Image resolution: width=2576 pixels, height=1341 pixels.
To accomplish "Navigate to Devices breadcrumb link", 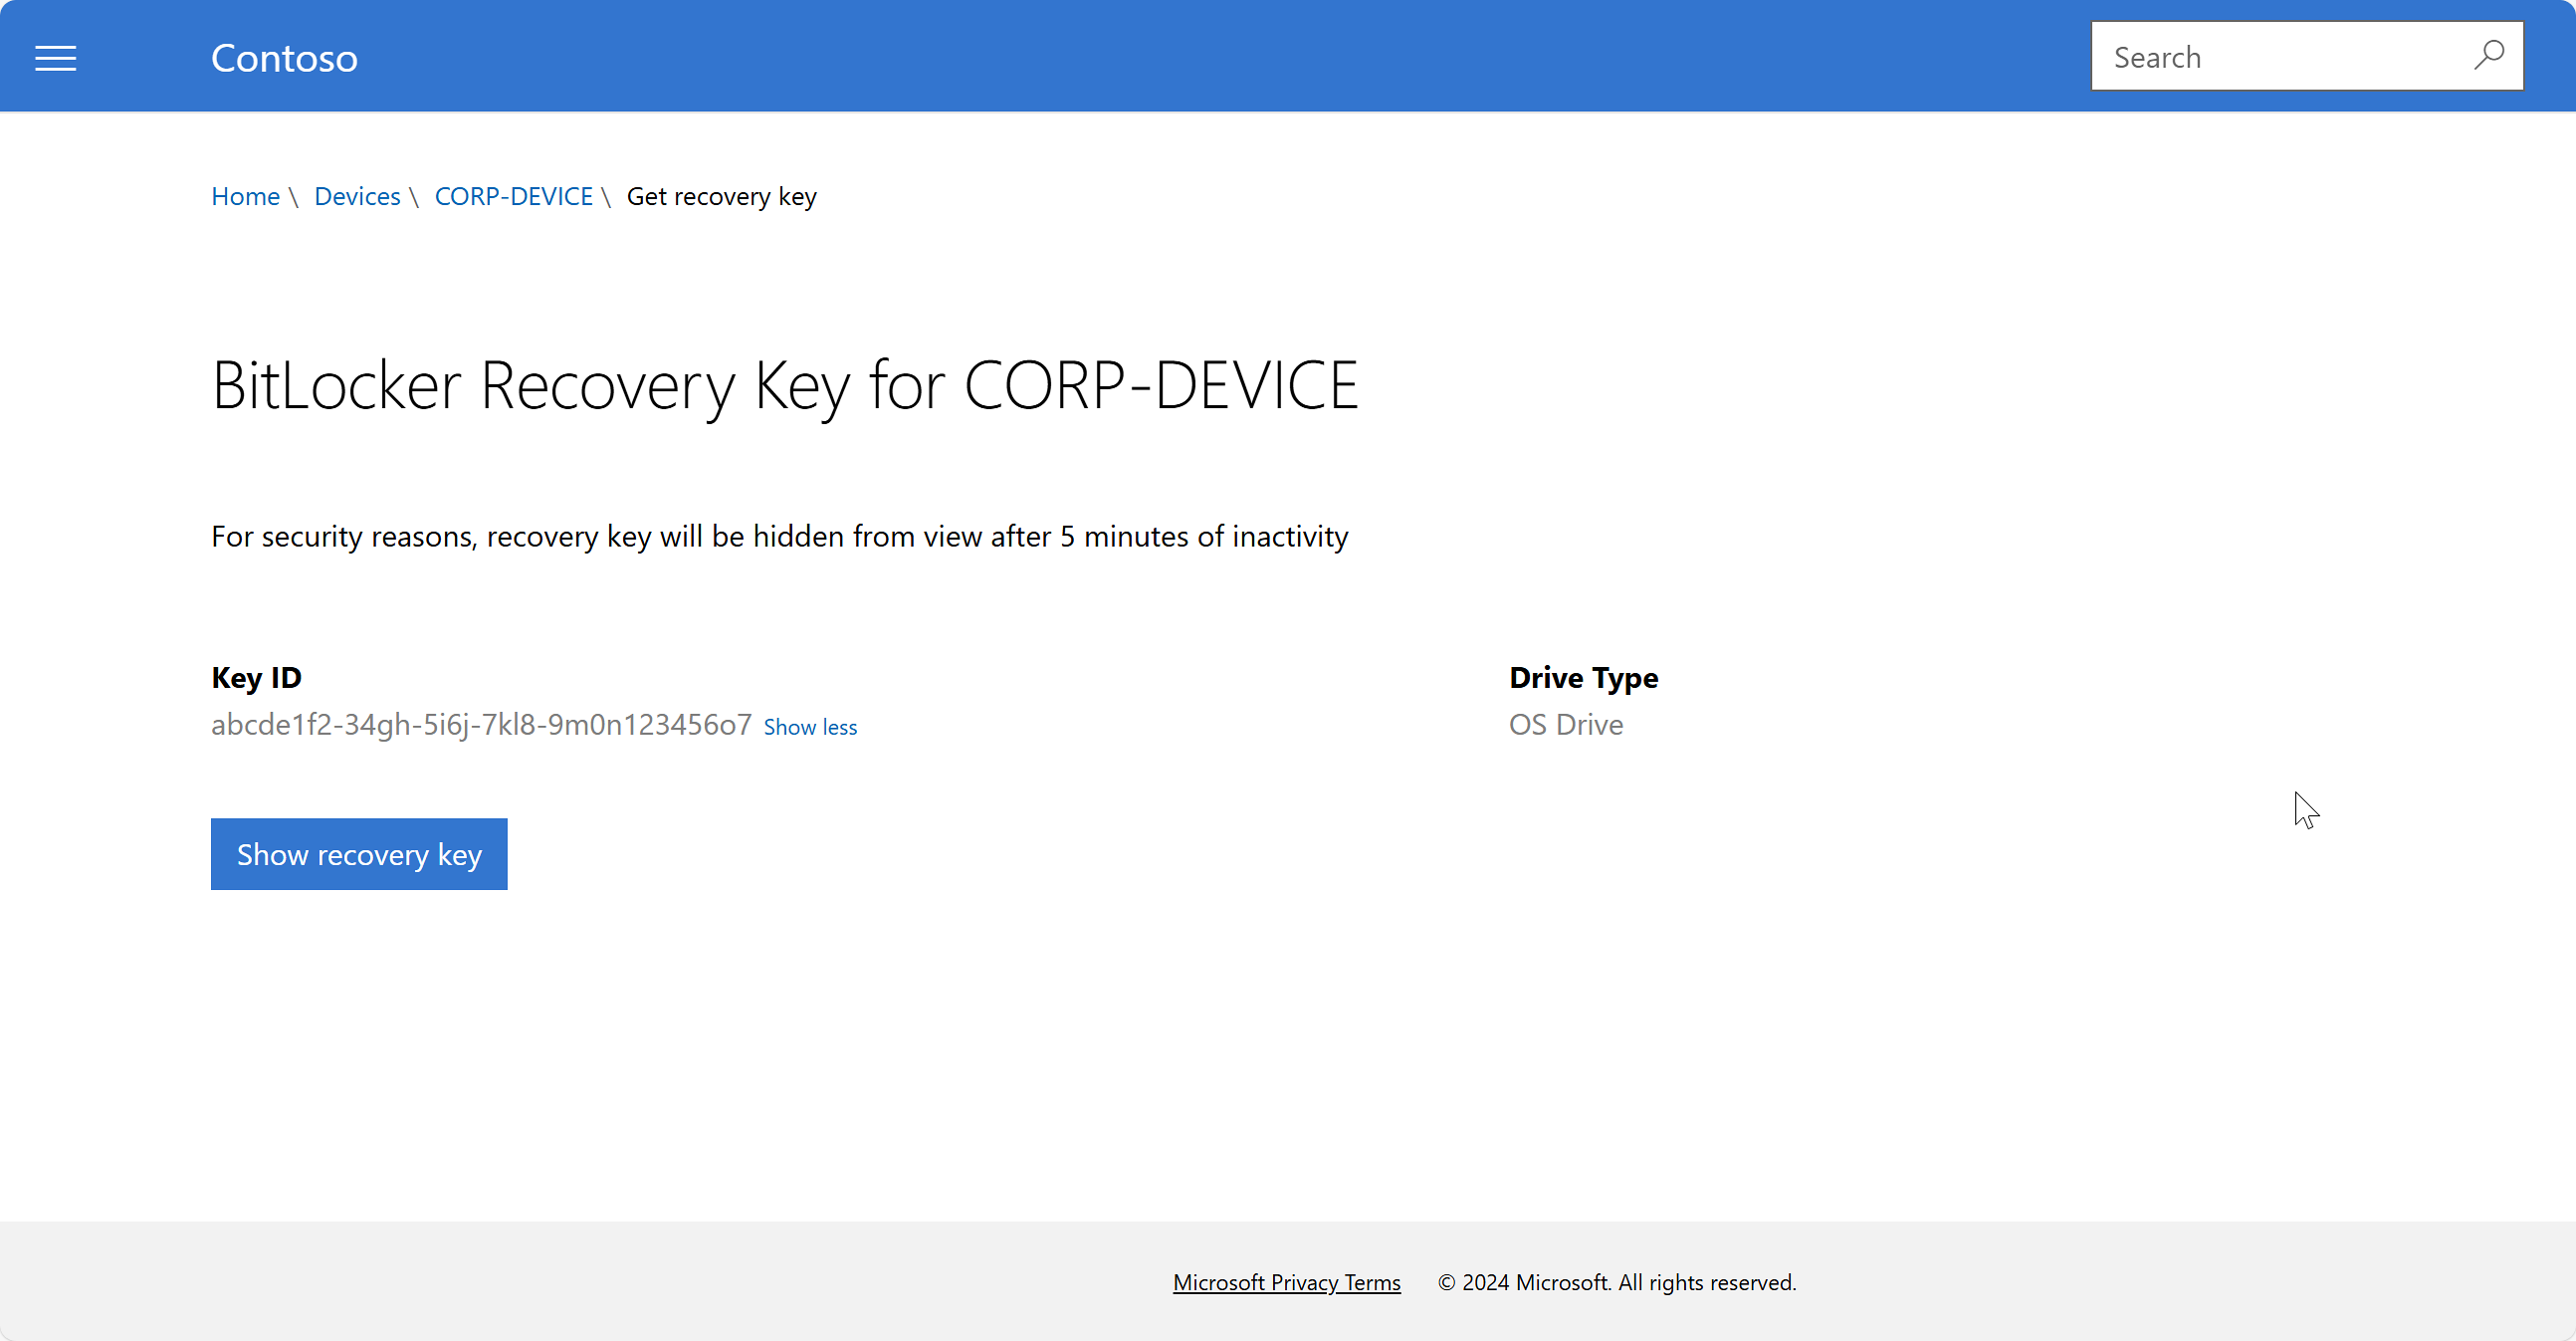I will pyautogui.click(x=356, y=194).
